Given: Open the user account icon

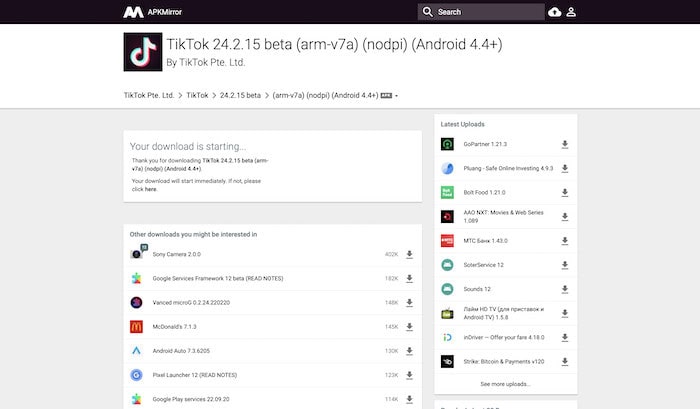Looking at the screenshot, I should point(571,12).
